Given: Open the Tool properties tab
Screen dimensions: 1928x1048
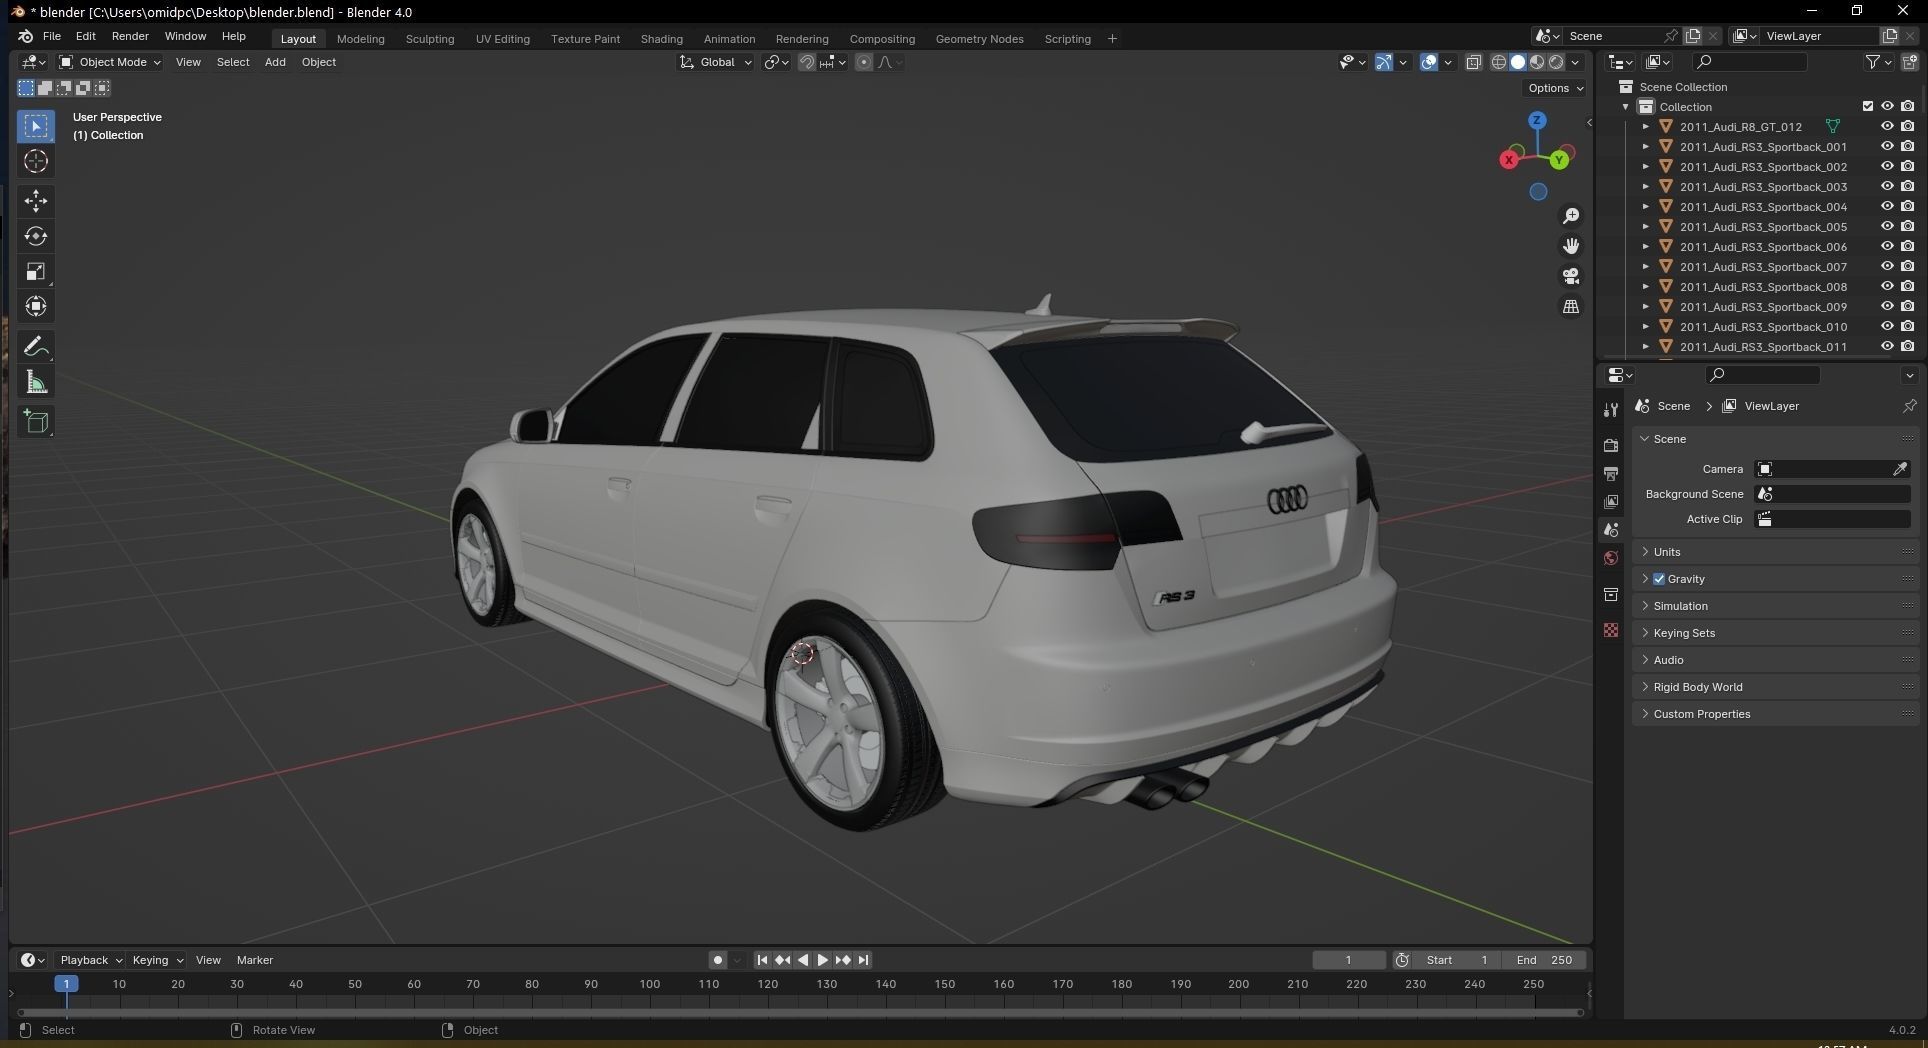Looking at the screenshot, I should coord(1610,410).
